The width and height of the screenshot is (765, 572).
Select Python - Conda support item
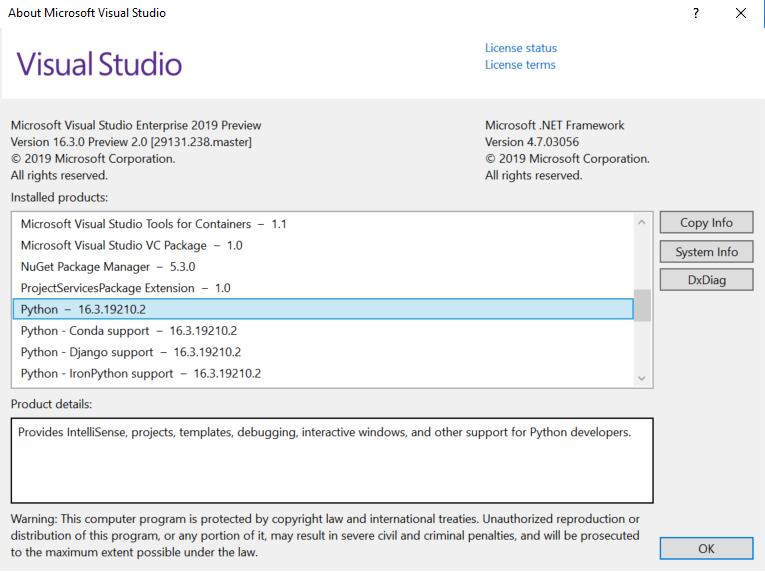point(323,331)
